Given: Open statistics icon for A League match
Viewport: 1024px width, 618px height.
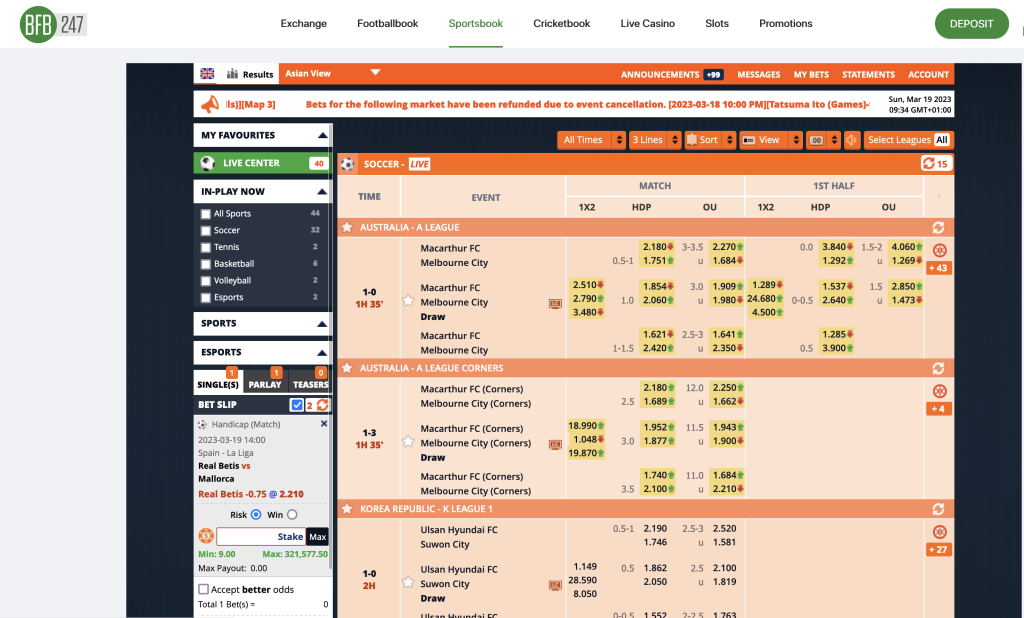Looking at the screenshot, I should point(939,250).
